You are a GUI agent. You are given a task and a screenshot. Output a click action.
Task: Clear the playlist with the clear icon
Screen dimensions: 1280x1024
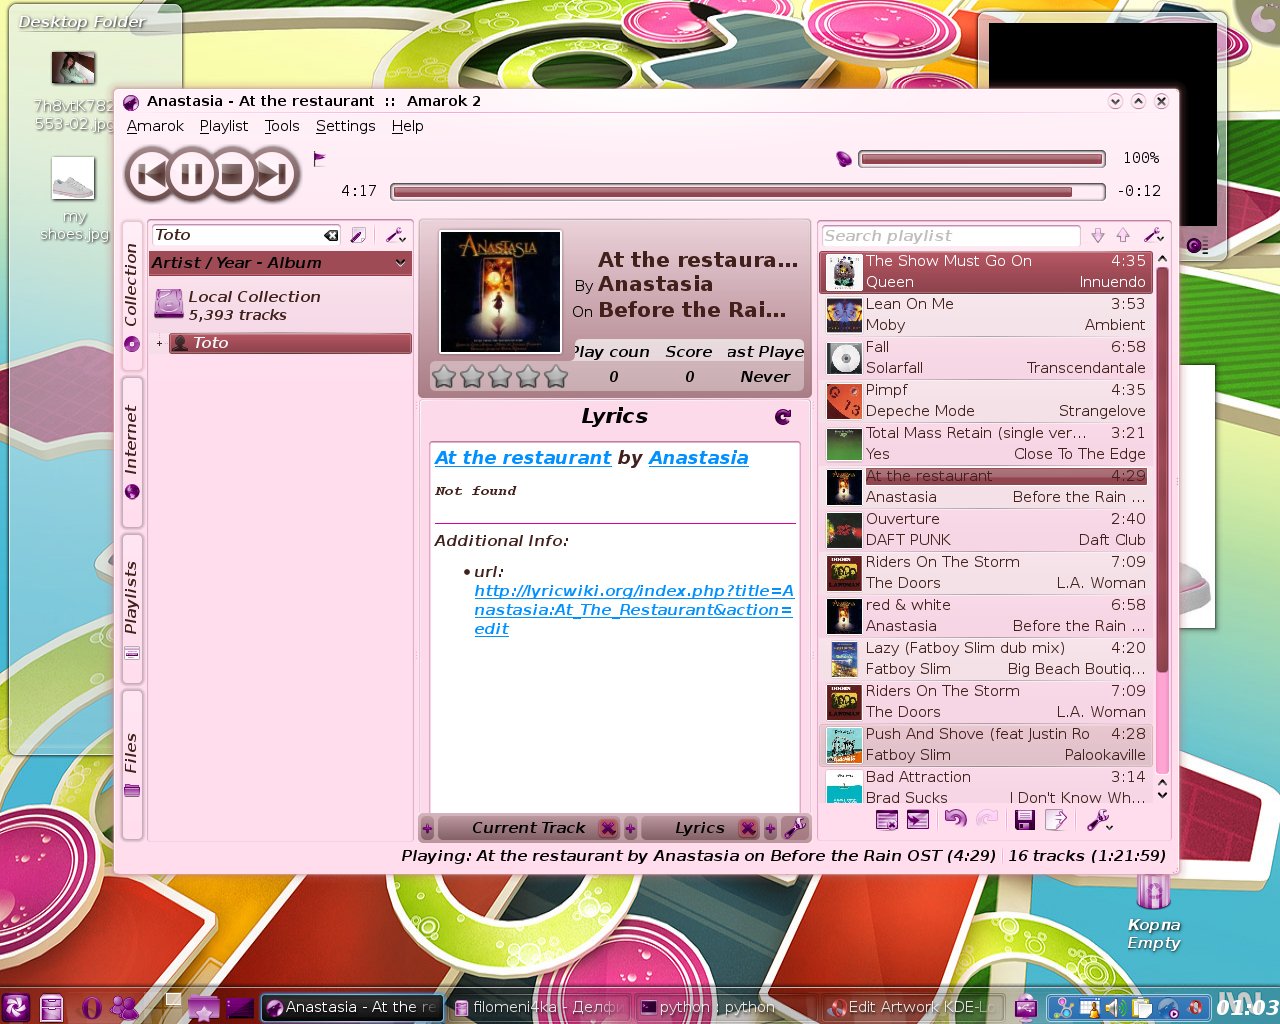[886, 820]
